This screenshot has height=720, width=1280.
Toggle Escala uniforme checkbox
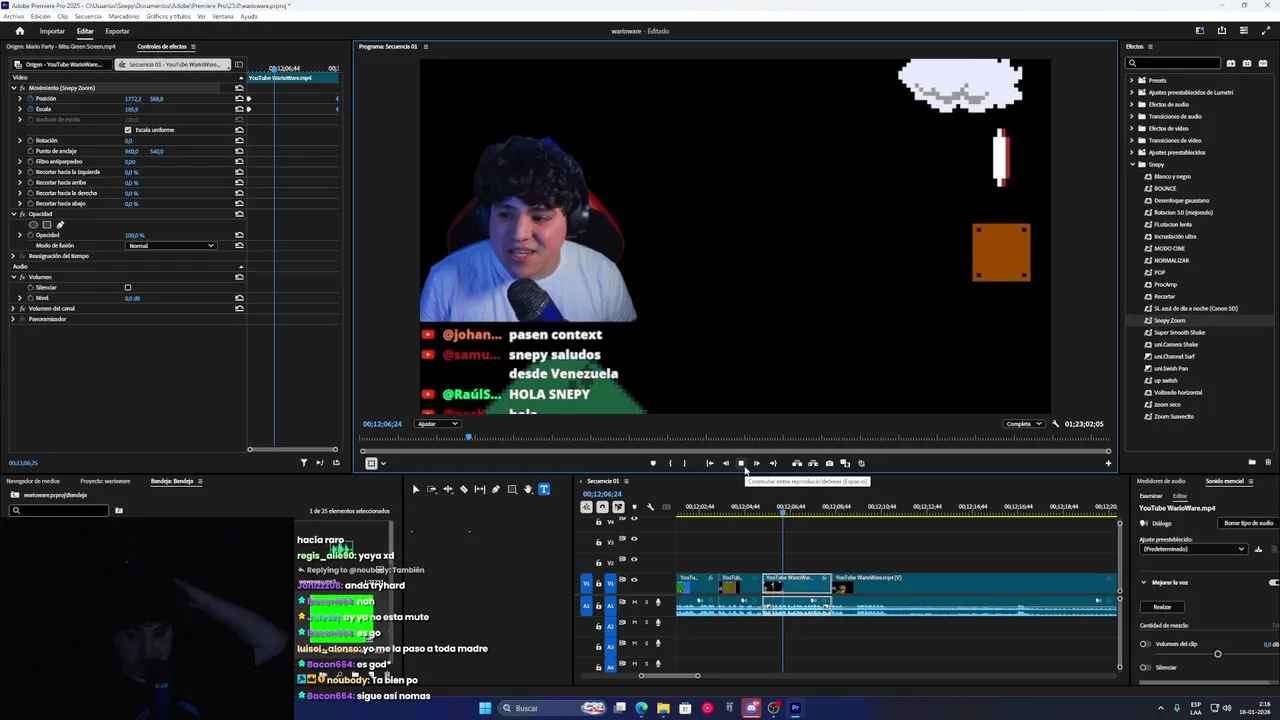128,130
